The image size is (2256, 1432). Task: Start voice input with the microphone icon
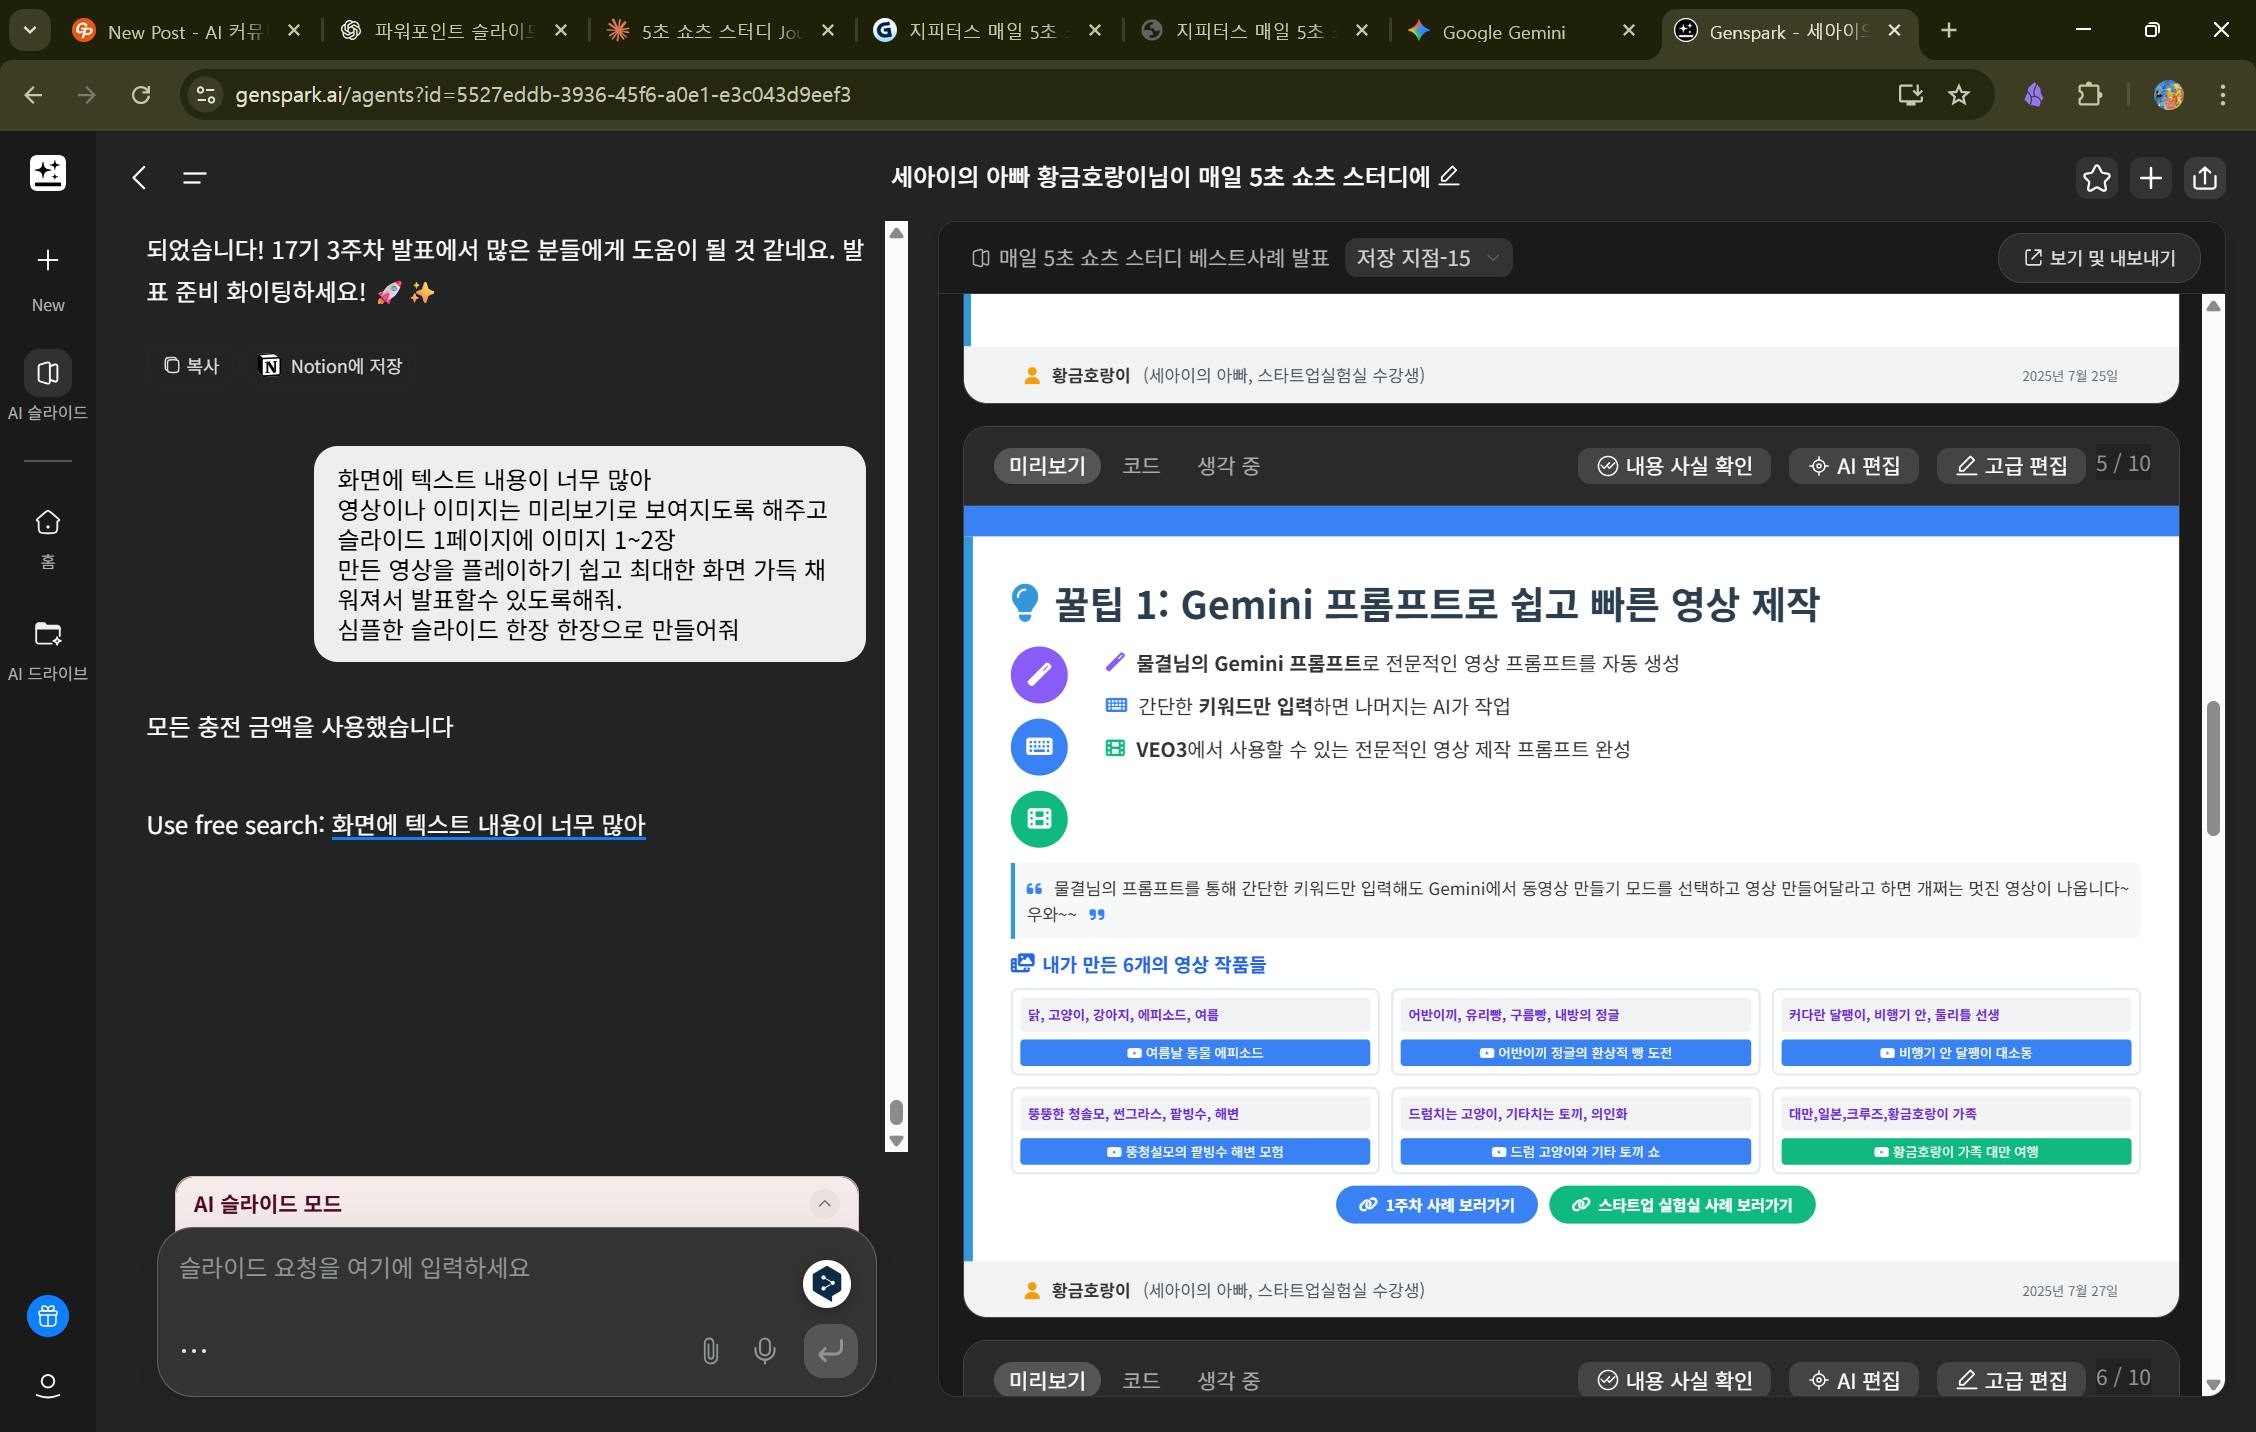coord(765,1351)
